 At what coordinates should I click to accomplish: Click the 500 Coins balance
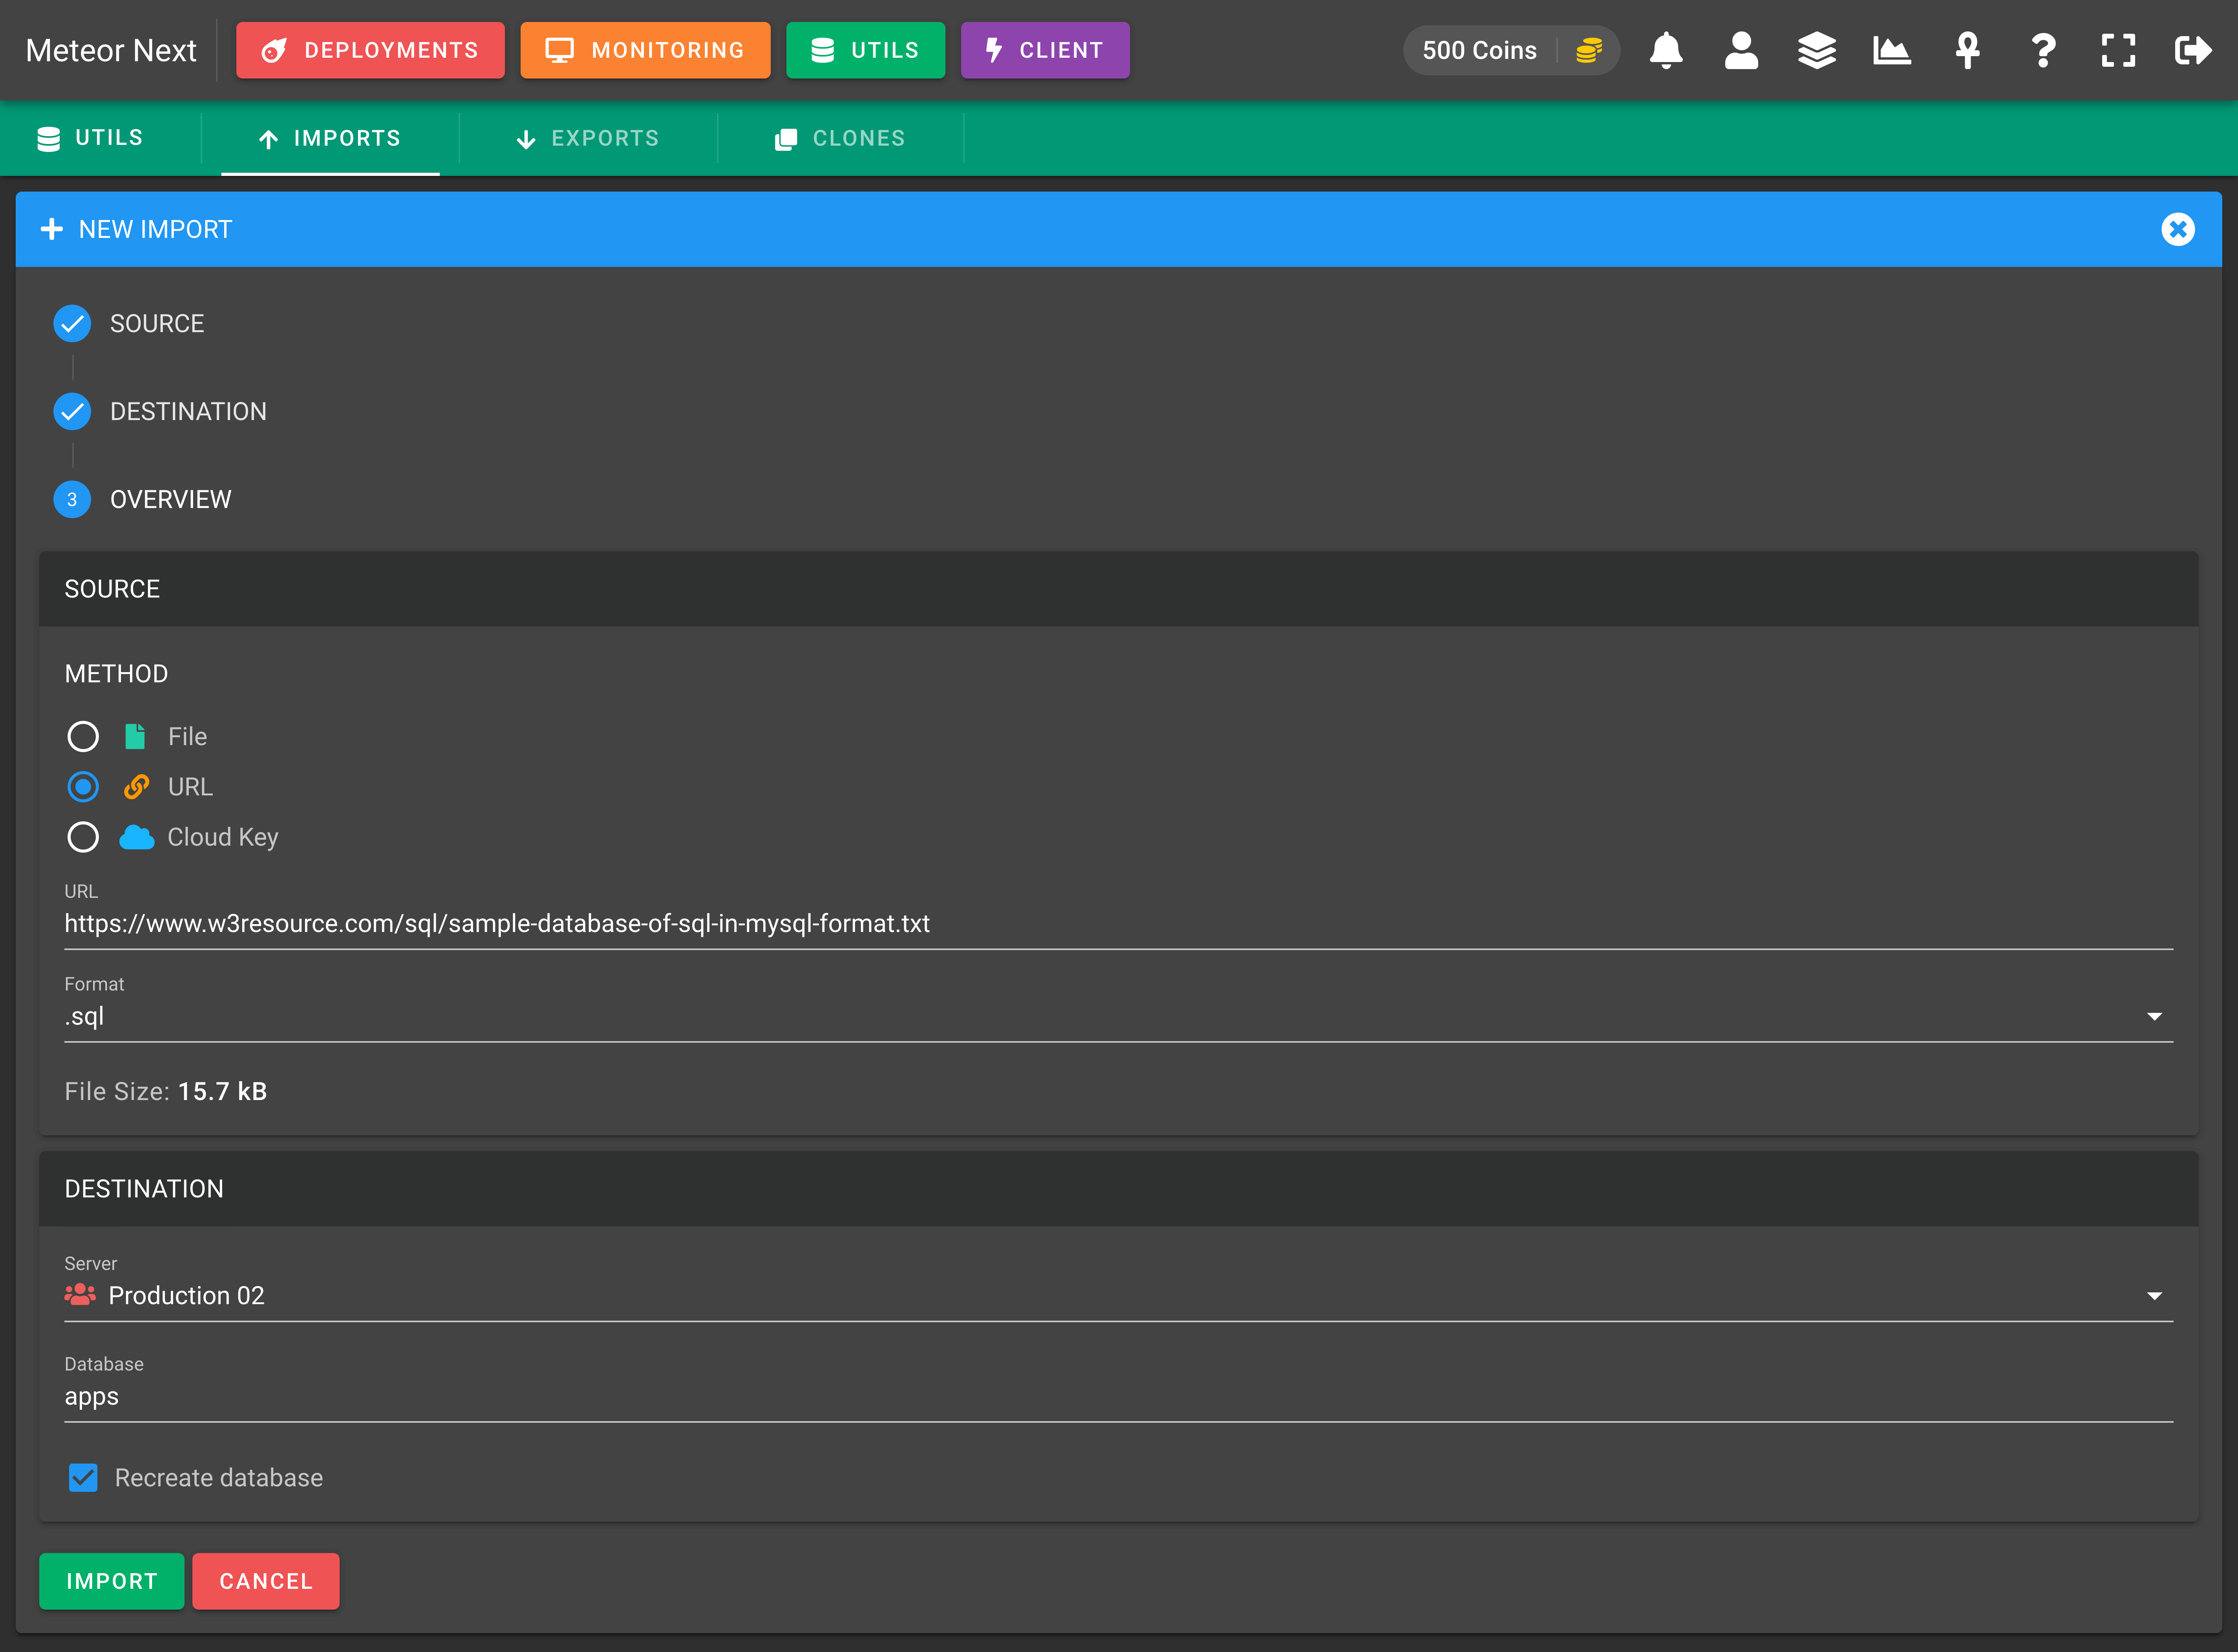coord(1479,50)
